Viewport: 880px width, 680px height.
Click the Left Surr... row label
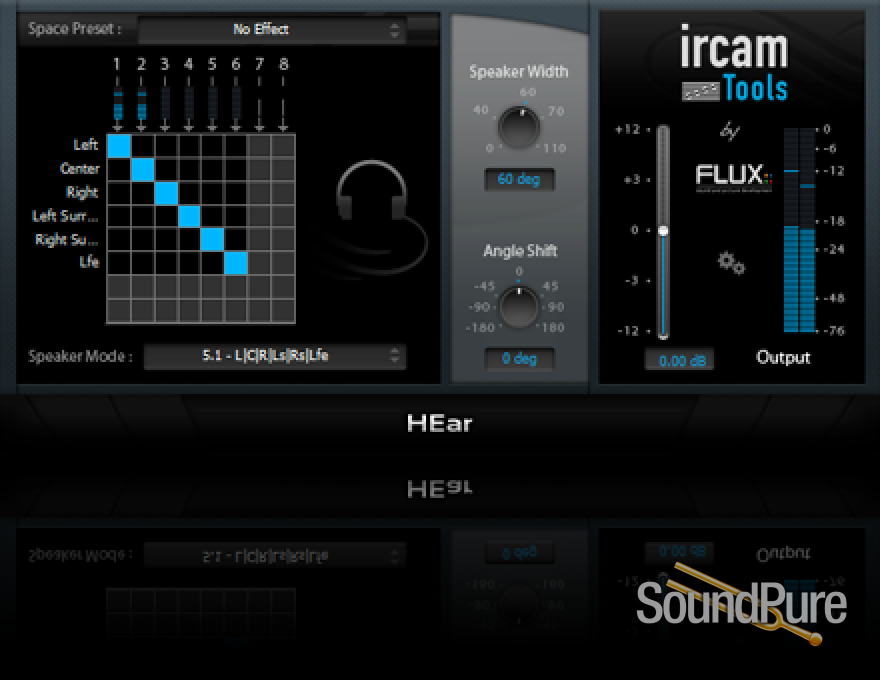[65, 216]
